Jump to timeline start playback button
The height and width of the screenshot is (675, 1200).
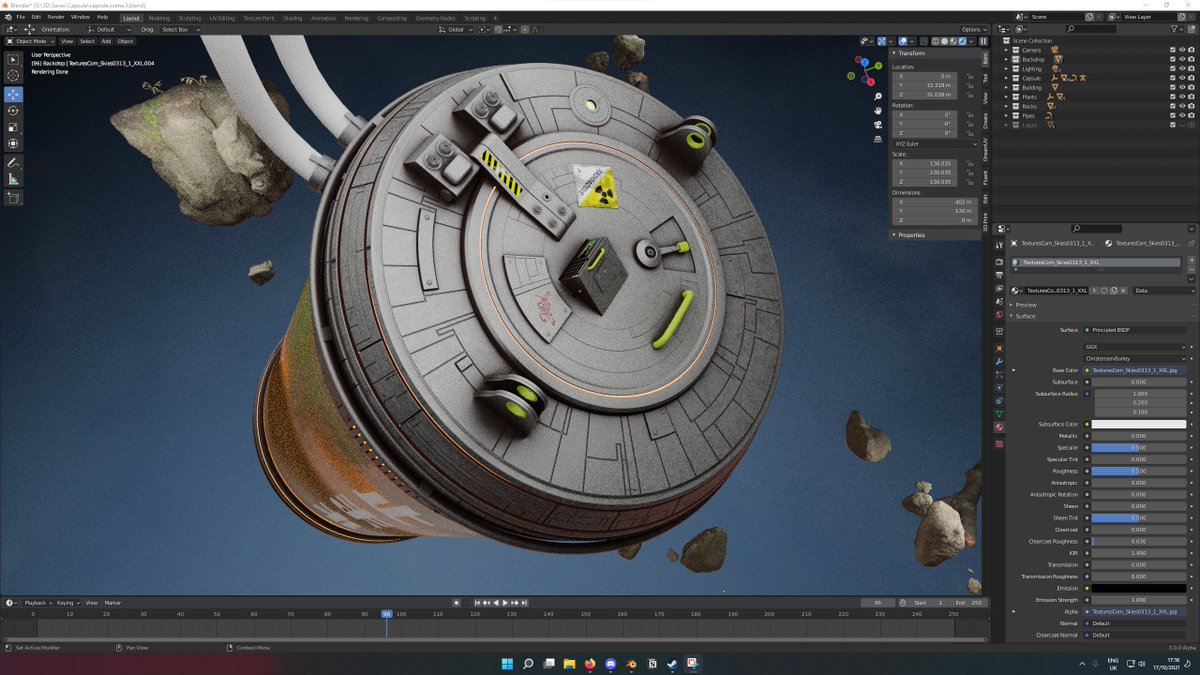pyautogui.click(x=478, y=602)
